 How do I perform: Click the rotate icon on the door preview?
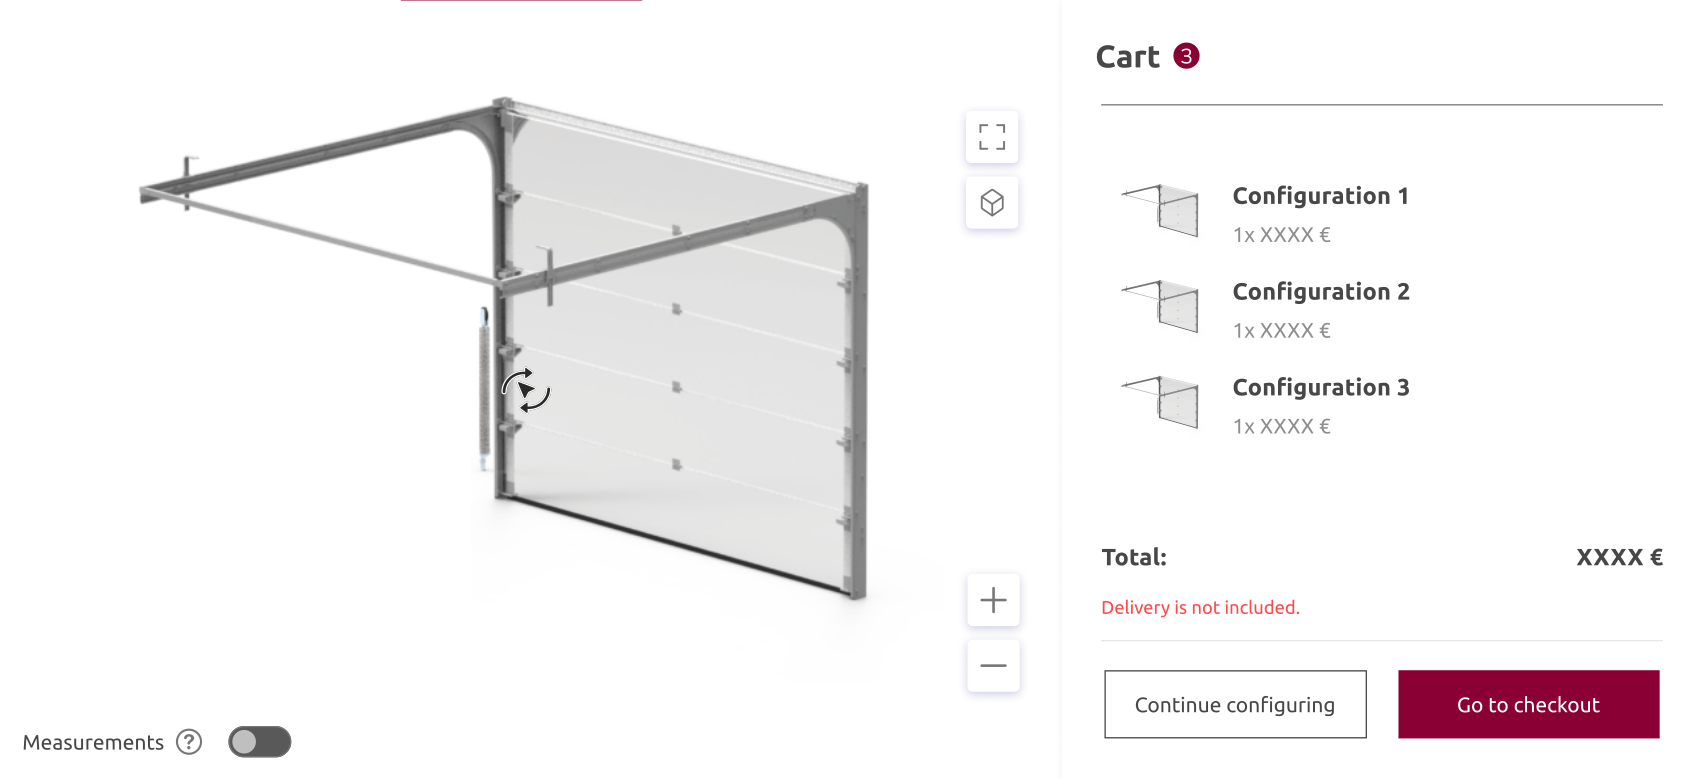pos(526,390)
